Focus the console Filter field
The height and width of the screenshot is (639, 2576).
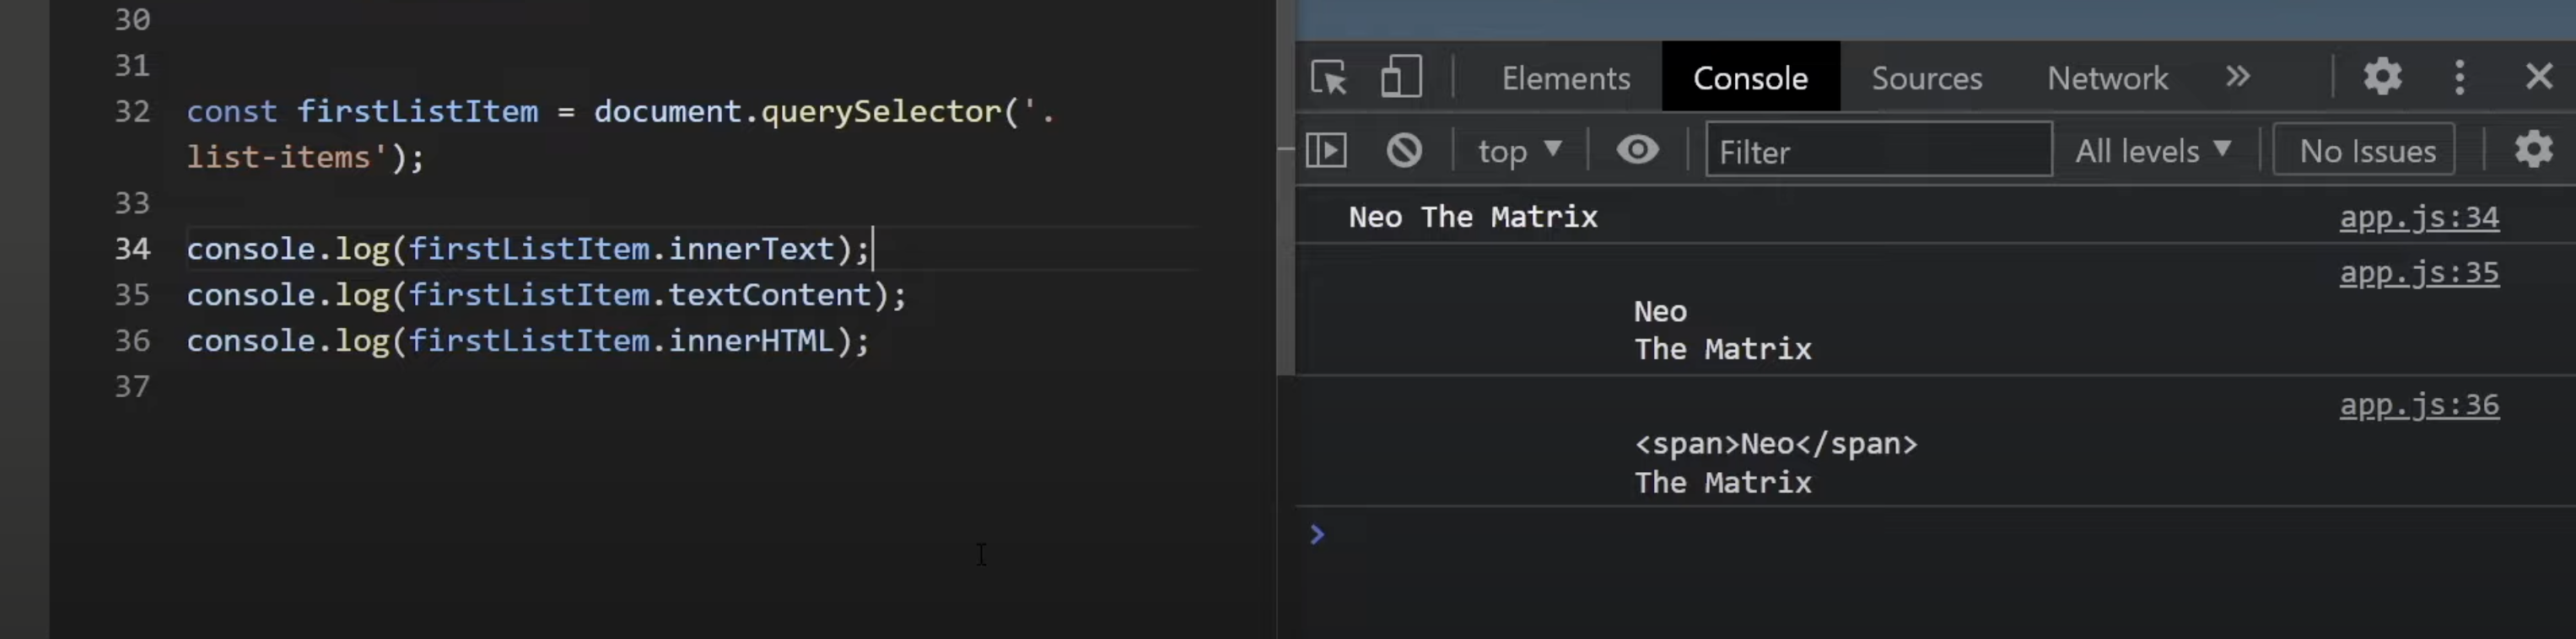pyautogui.click(x=1878, y=150)
